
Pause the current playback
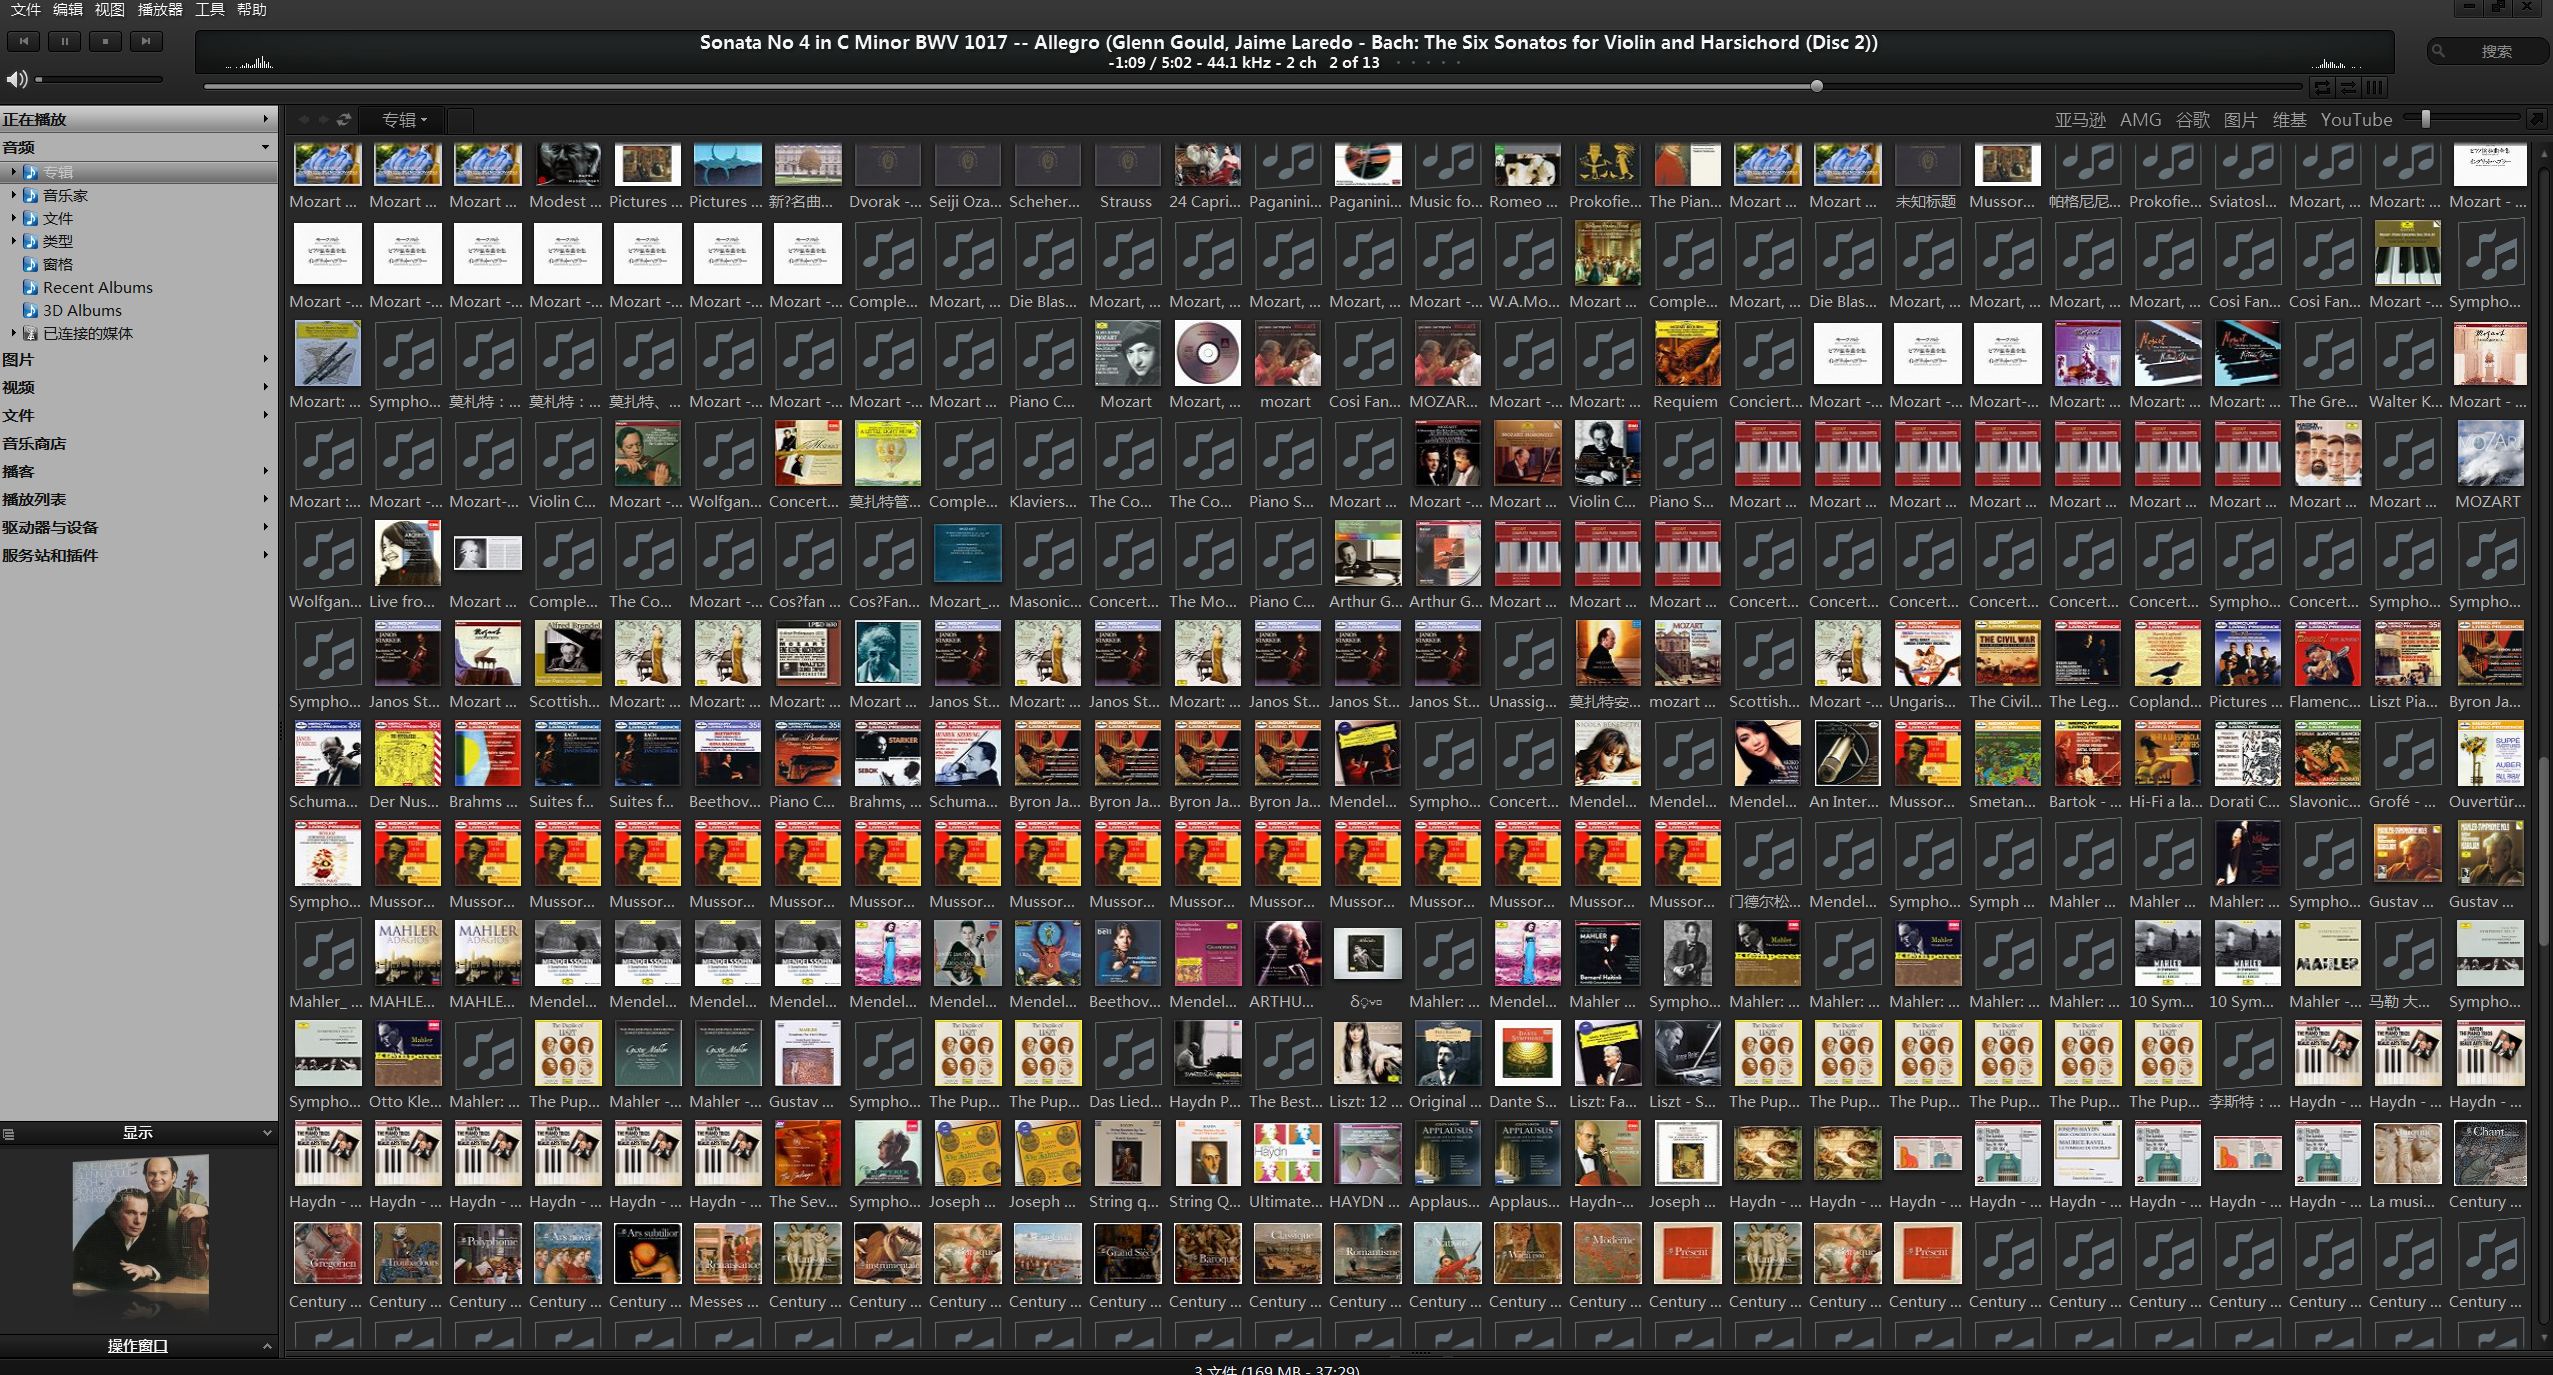click(64, 41)
